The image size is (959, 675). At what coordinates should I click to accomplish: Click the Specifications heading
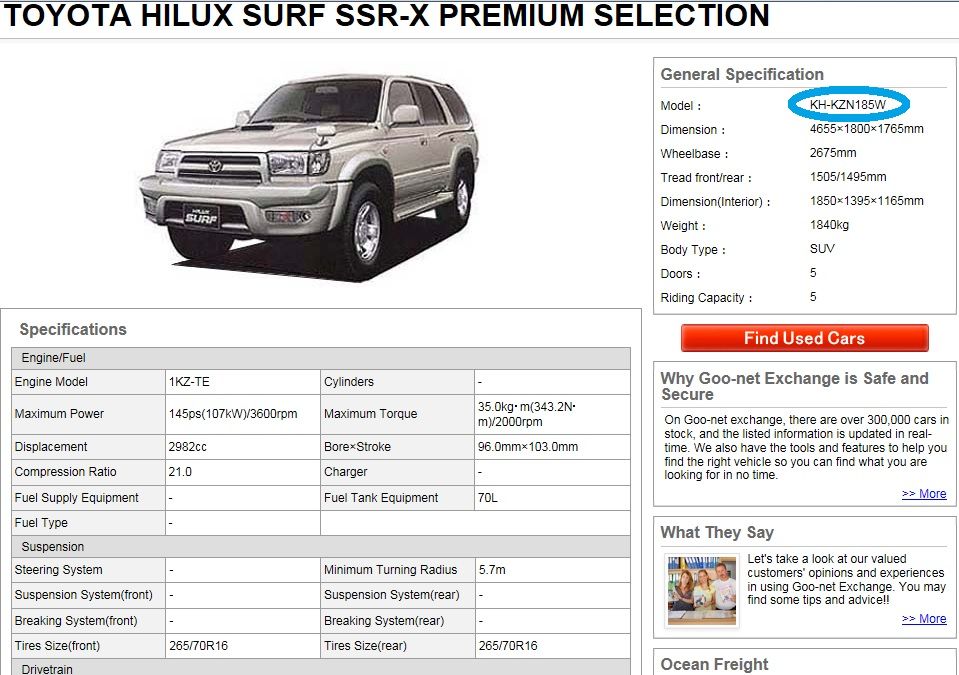73,330
